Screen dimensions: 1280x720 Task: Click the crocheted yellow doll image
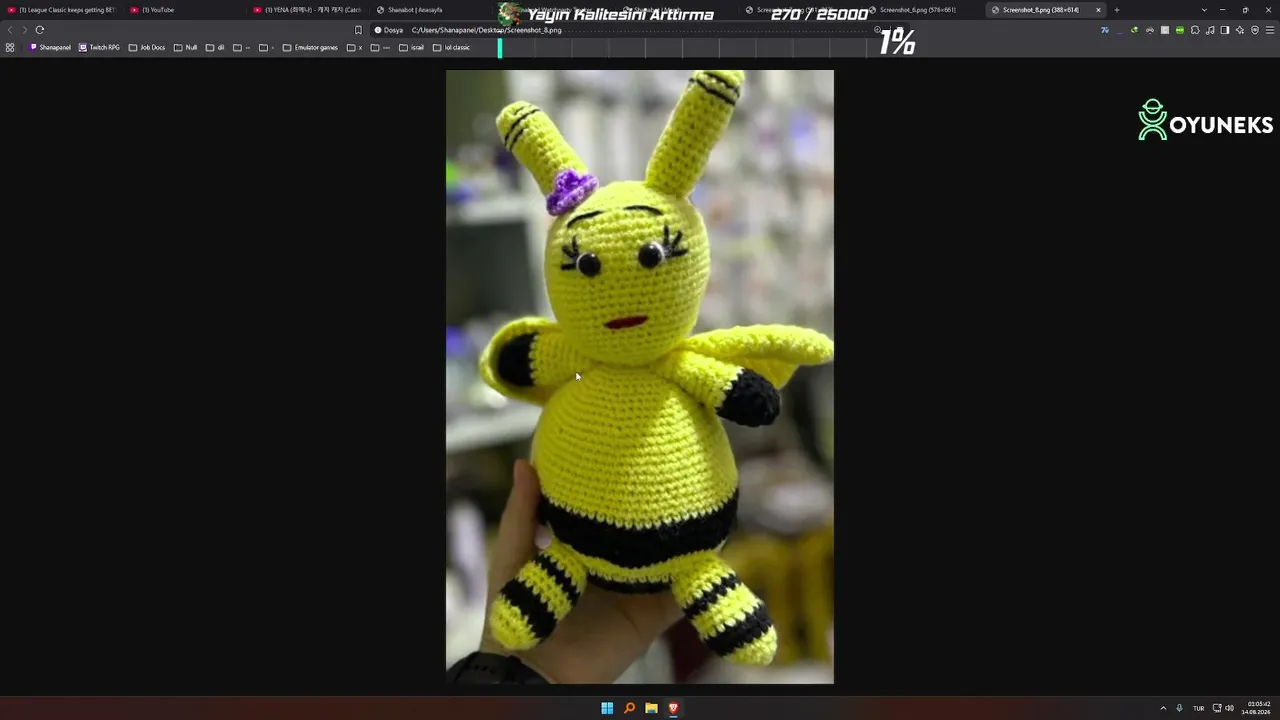tap(640, 377)
